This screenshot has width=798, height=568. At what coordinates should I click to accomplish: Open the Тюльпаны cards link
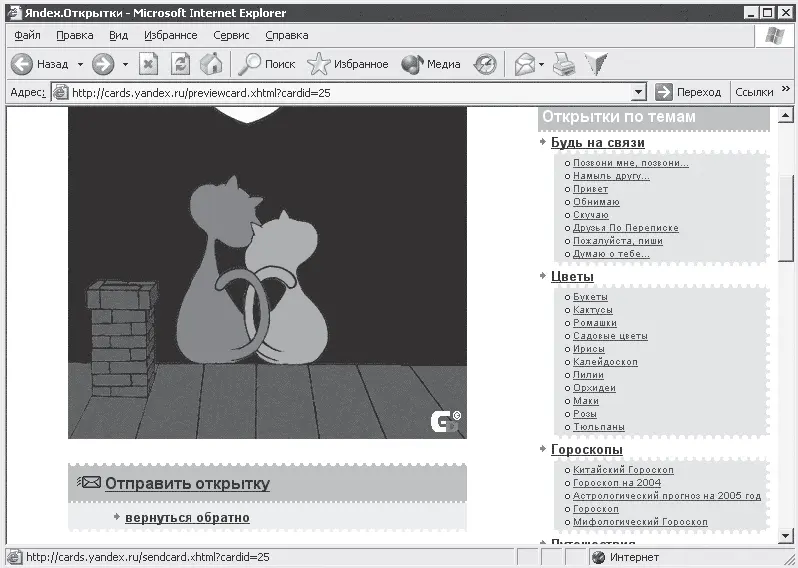(599, 427)
